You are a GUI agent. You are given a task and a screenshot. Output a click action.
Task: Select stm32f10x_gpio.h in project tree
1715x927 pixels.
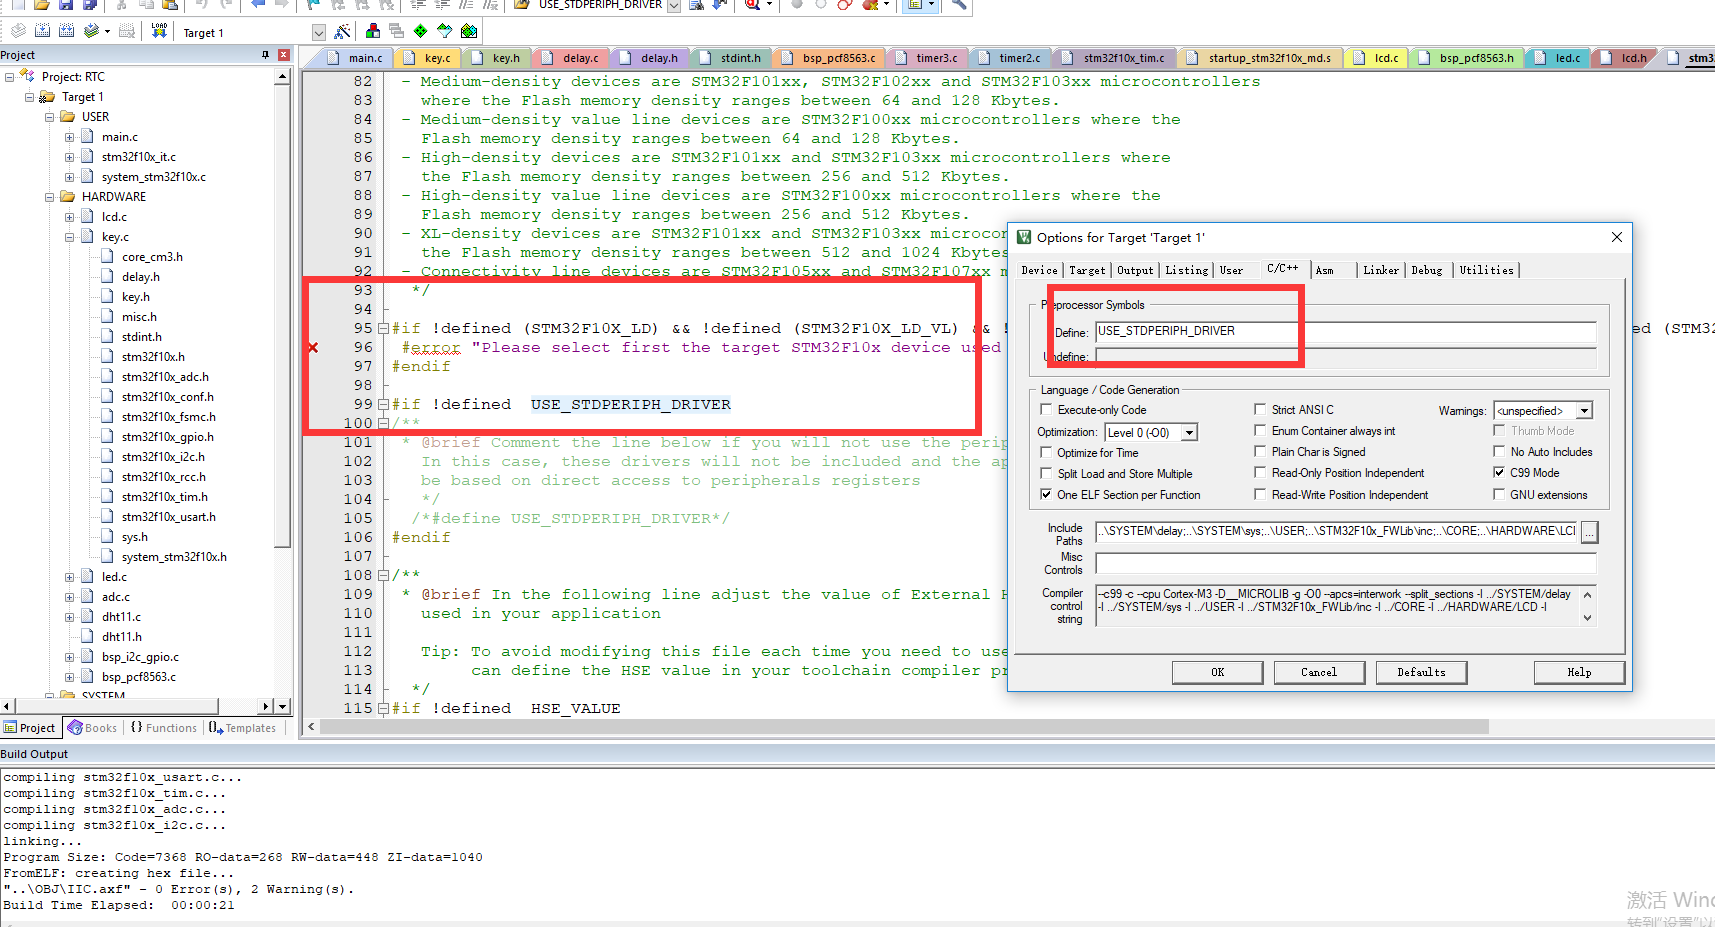167,437
